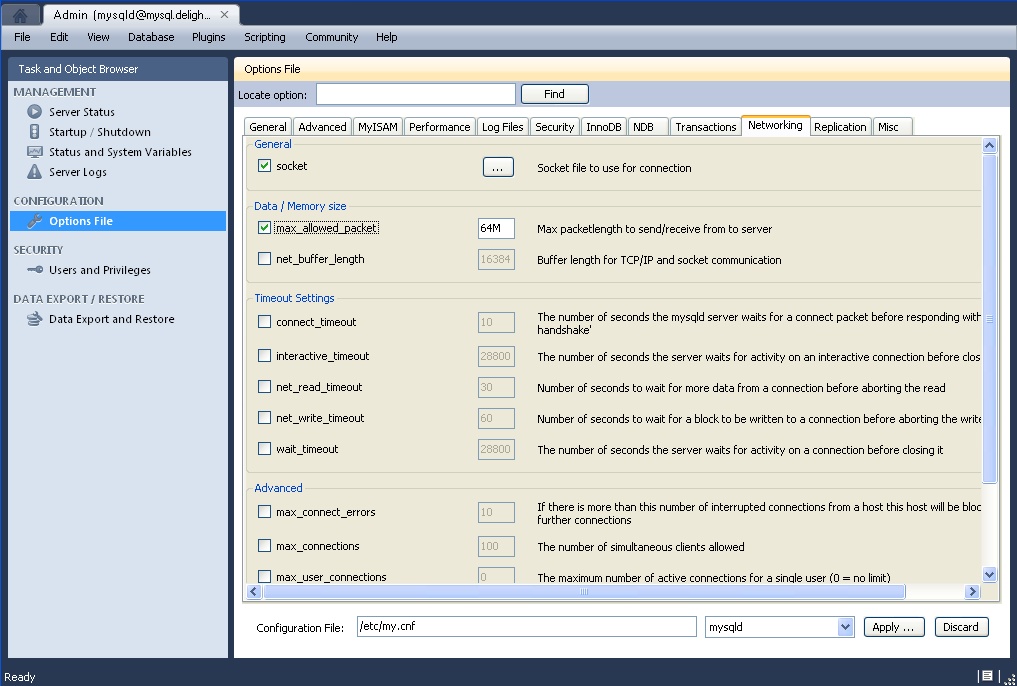Enable the connect_timeout setting
Viewport: 1017px width, 686px height.
(264, 322)
